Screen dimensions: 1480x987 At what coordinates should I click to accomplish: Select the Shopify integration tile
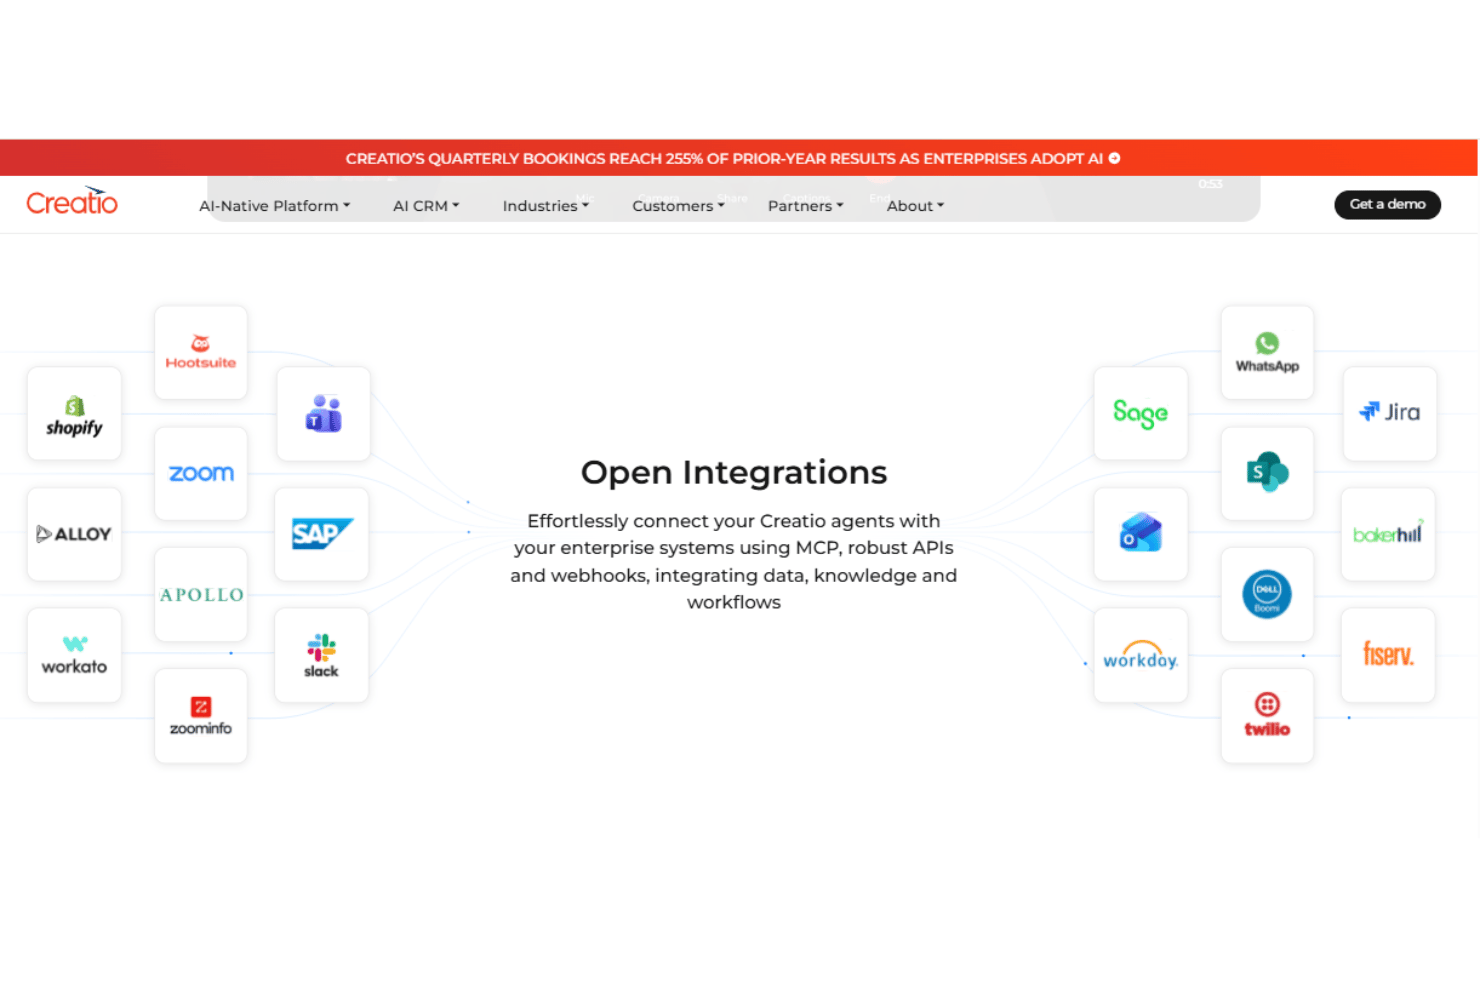[74, 414]
